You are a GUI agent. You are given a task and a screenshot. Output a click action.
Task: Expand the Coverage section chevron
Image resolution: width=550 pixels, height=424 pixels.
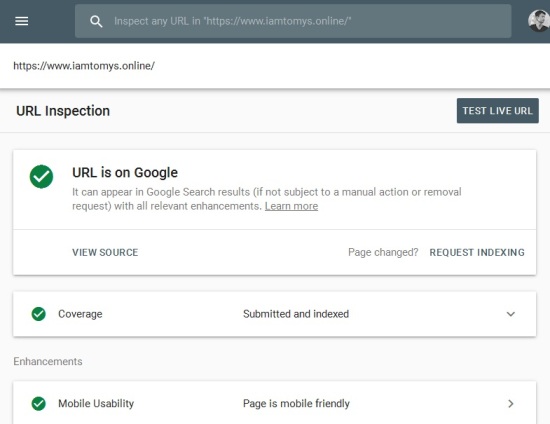tap(511, 314)
